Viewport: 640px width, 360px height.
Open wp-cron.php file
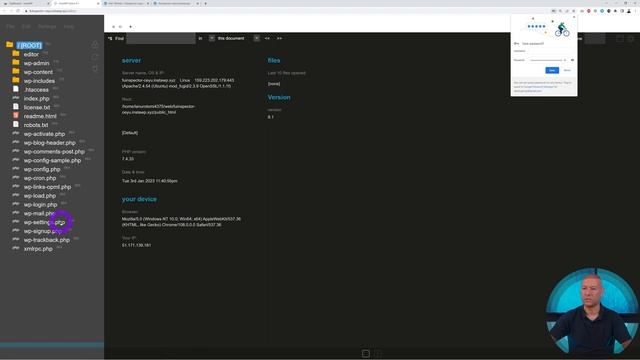tap(40, 178)
